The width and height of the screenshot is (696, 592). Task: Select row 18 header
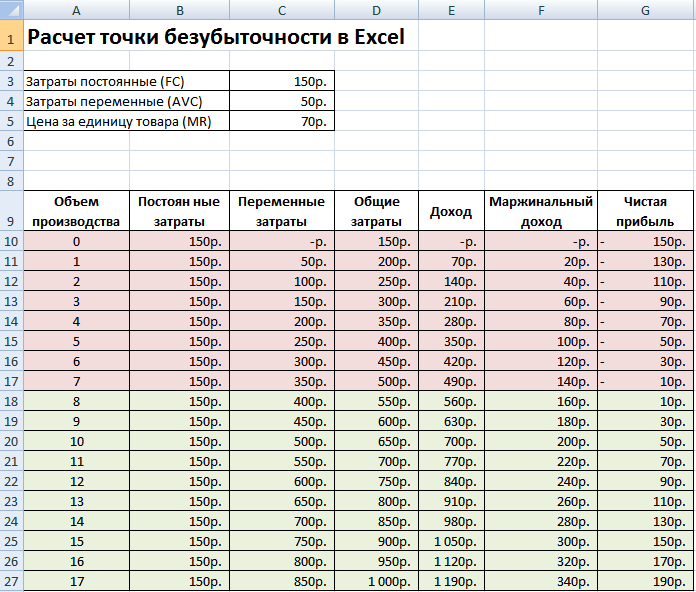[12, 401]
